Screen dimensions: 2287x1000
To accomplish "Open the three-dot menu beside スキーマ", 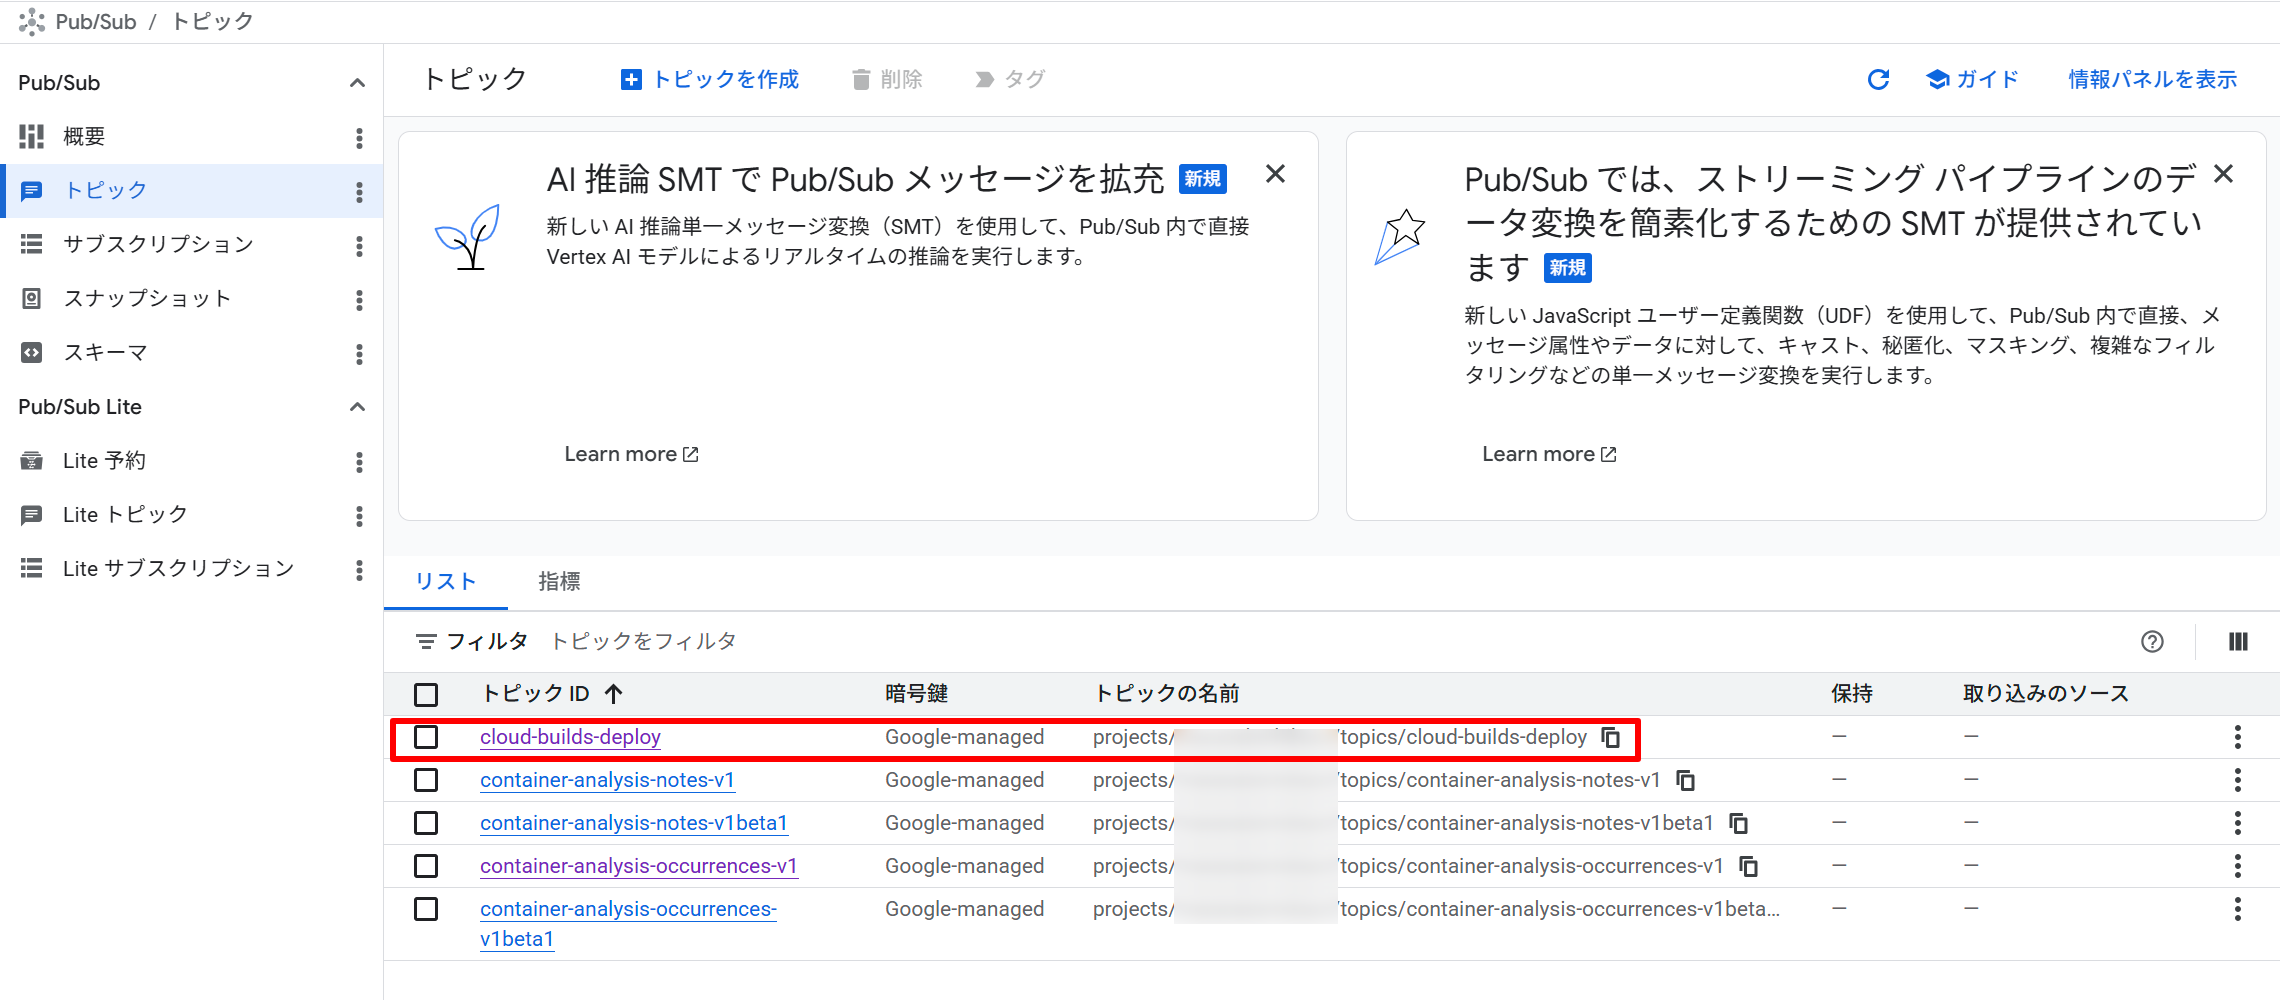I will tap(359, 354).
